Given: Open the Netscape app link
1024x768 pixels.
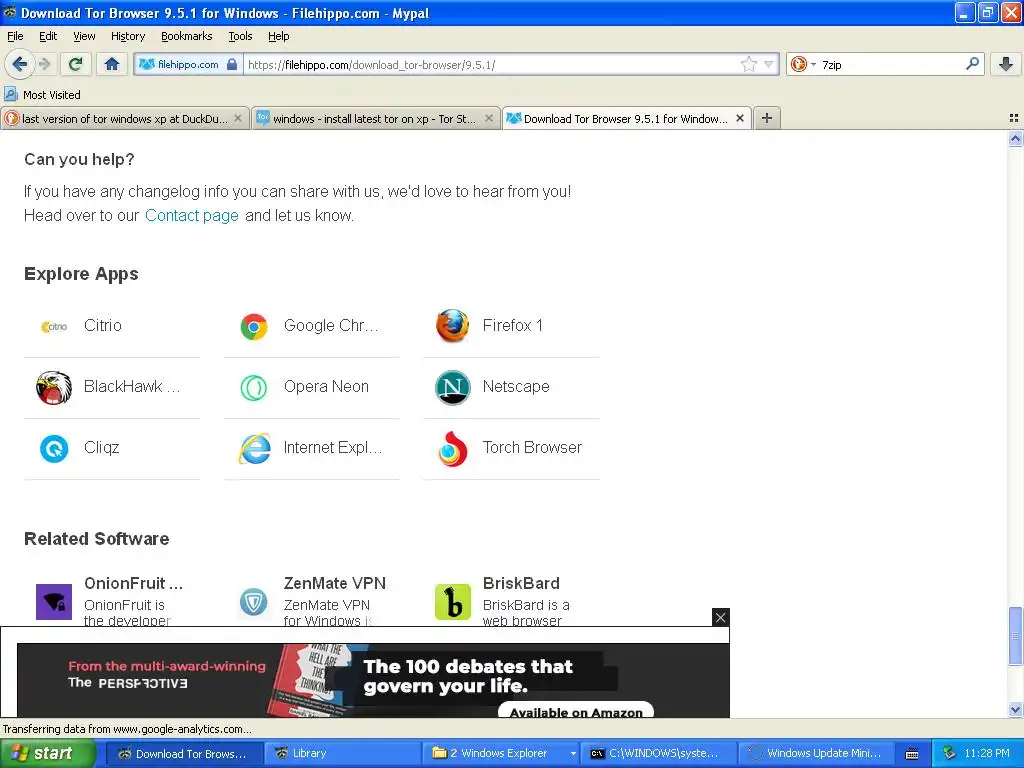Looking at the screenshot, I should [x=516, y=387].
